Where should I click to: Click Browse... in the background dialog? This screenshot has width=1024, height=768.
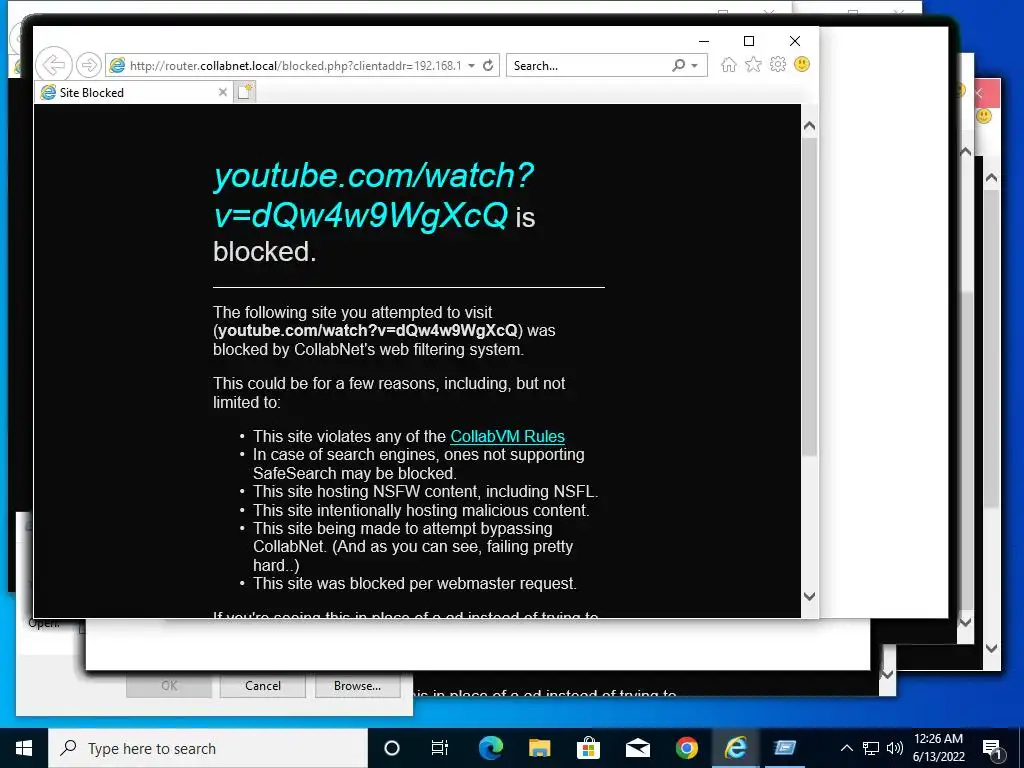pyautogui.click(x=357, y=686)
